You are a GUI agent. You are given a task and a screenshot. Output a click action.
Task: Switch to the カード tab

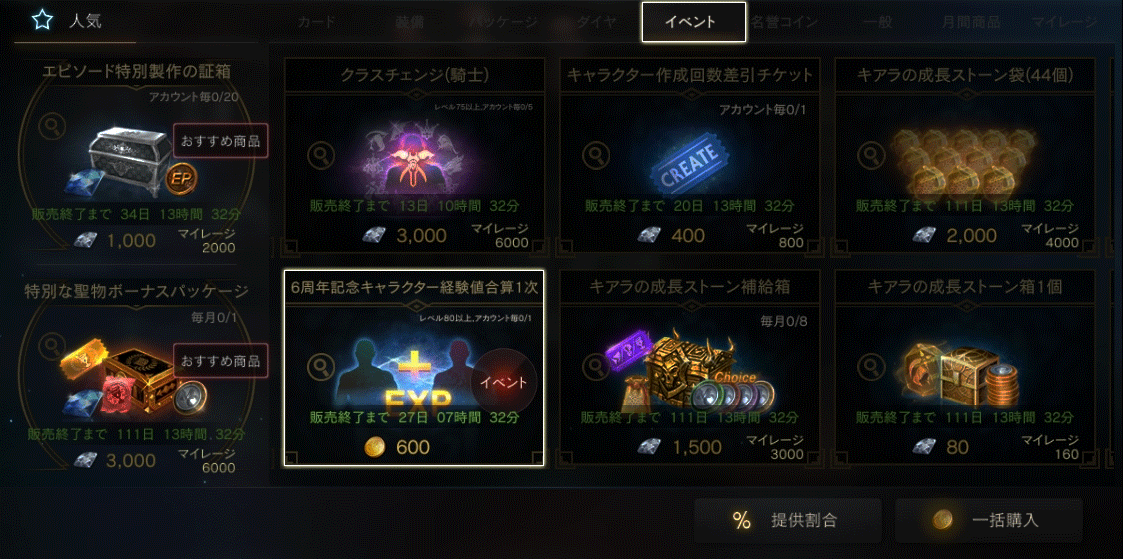click(x=316, y=21)
